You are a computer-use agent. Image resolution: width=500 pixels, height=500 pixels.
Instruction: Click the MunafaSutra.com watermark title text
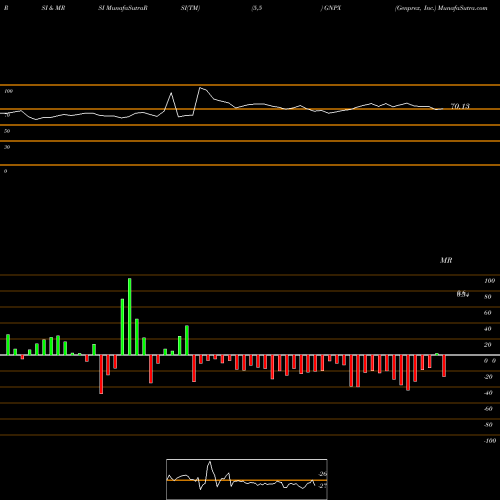(463, 8)
